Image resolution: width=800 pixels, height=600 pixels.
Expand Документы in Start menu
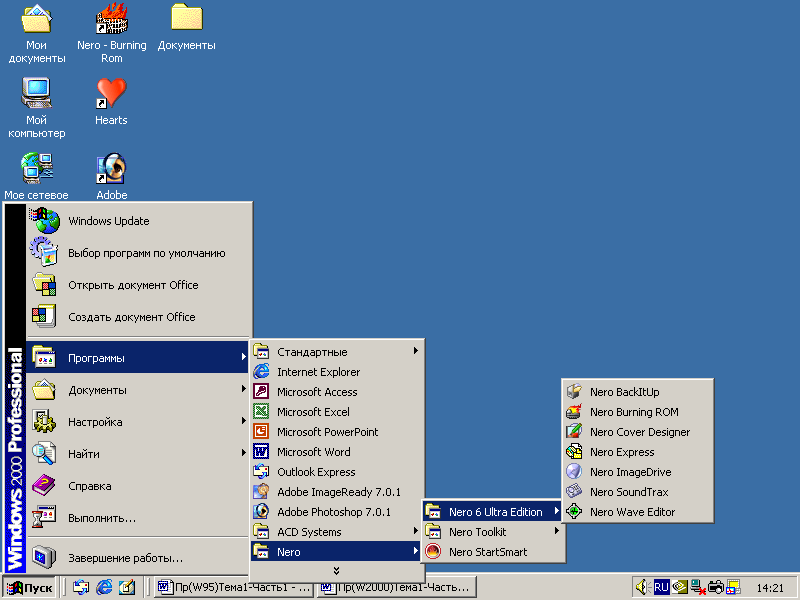click(138, 390)
